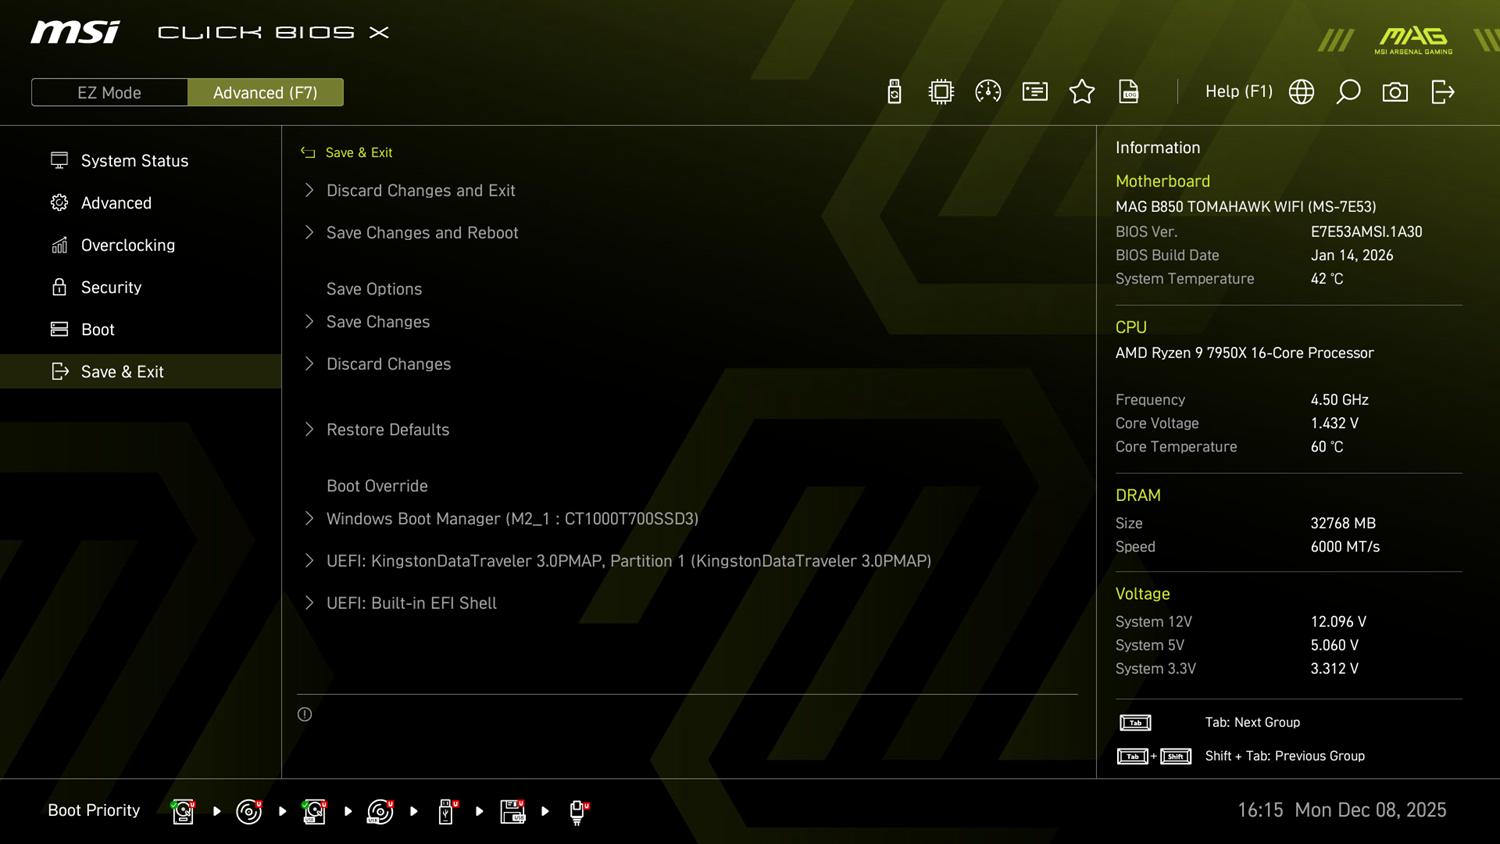Click the globe language icon
1500x844 pixels.
1301,92
